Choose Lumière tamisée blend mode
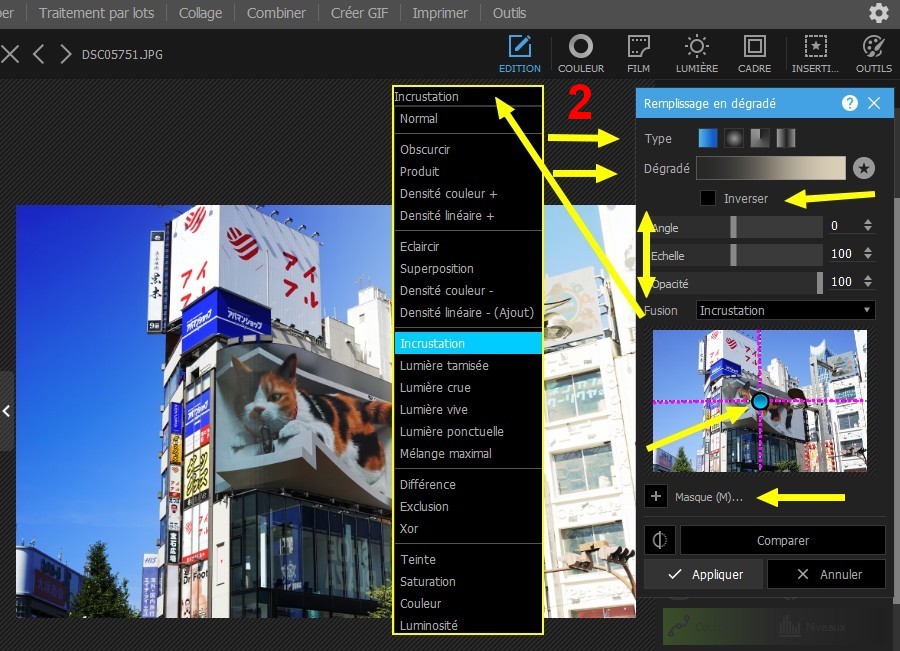Viewport: 900px width, 651px height. tap(468, 366)
